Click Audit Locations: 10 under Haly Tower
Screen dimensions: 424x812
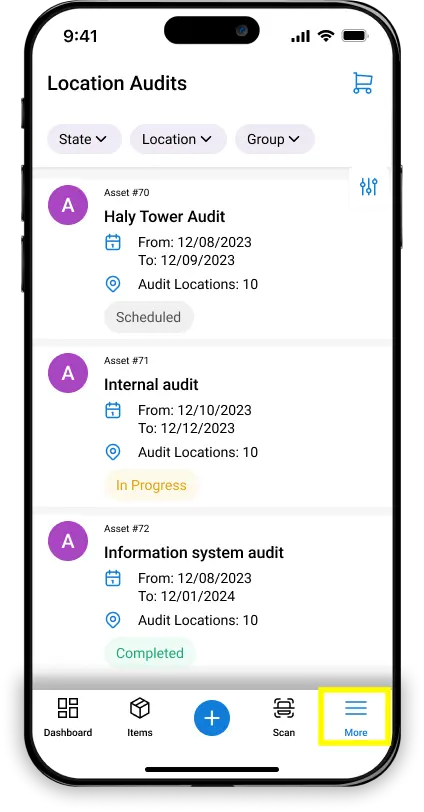(x=198, y=284)
